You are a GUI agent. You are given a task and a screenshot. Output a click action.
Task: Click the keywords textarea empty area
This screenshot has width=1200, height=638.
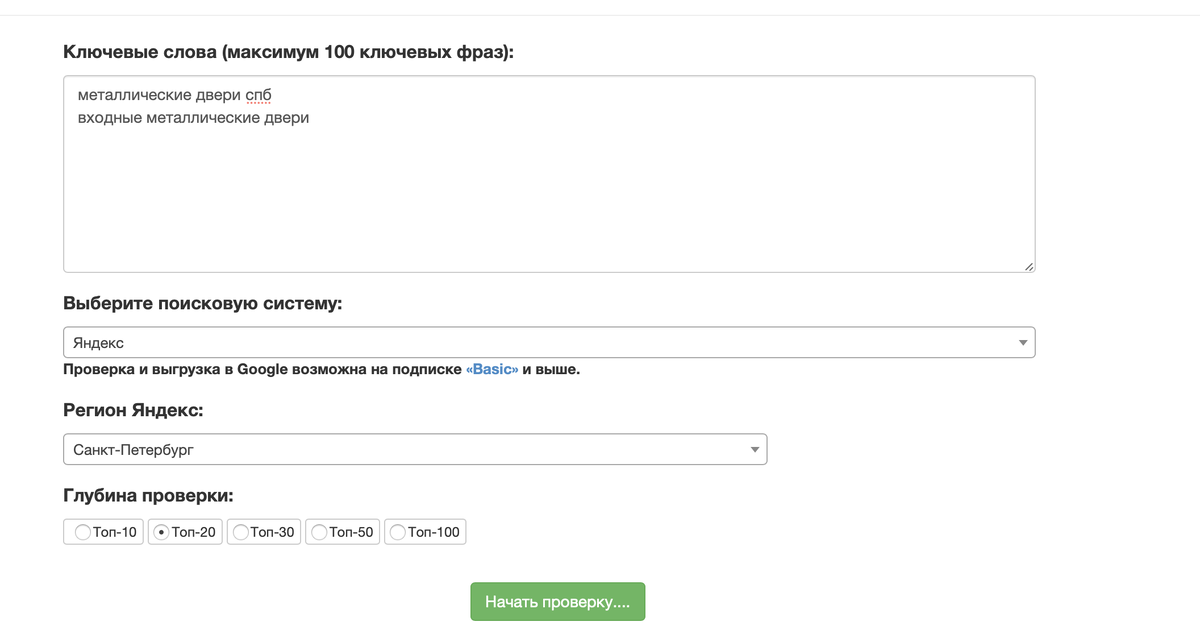(x=548, y=200)
